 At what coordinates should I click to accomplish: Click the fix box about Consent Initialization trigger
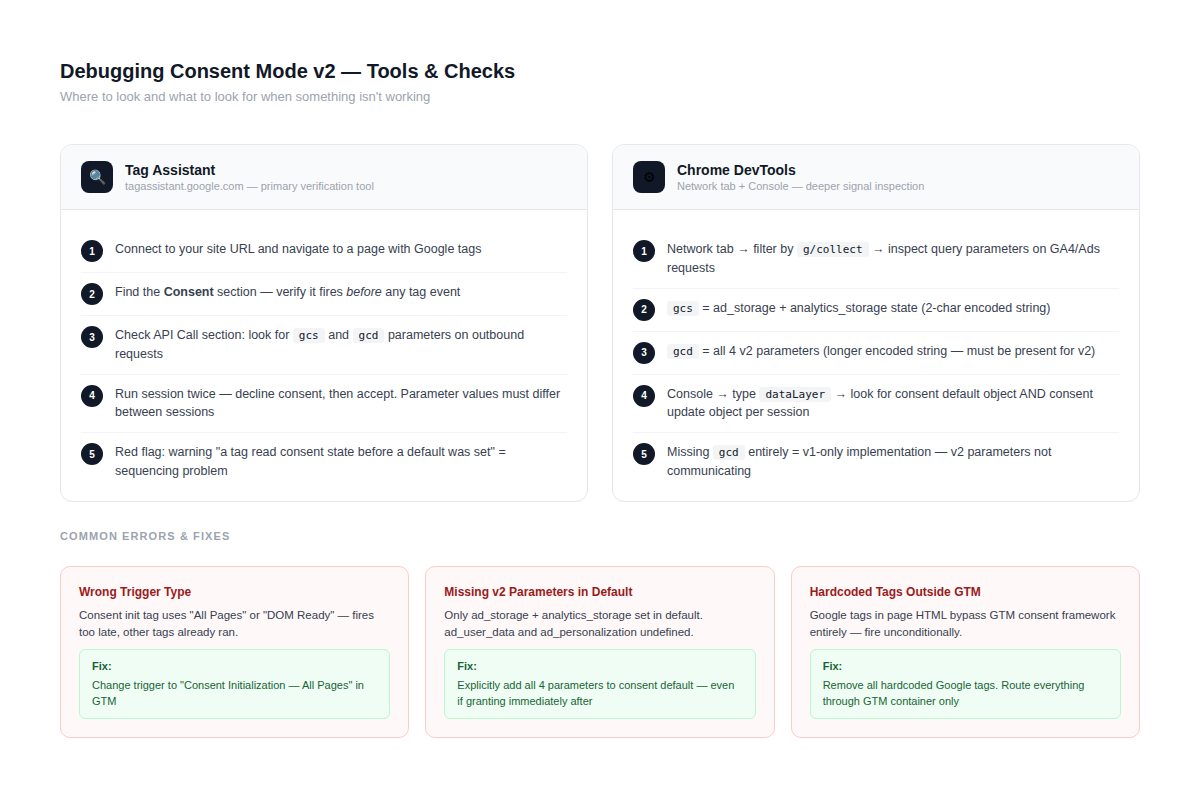point(234,684)
